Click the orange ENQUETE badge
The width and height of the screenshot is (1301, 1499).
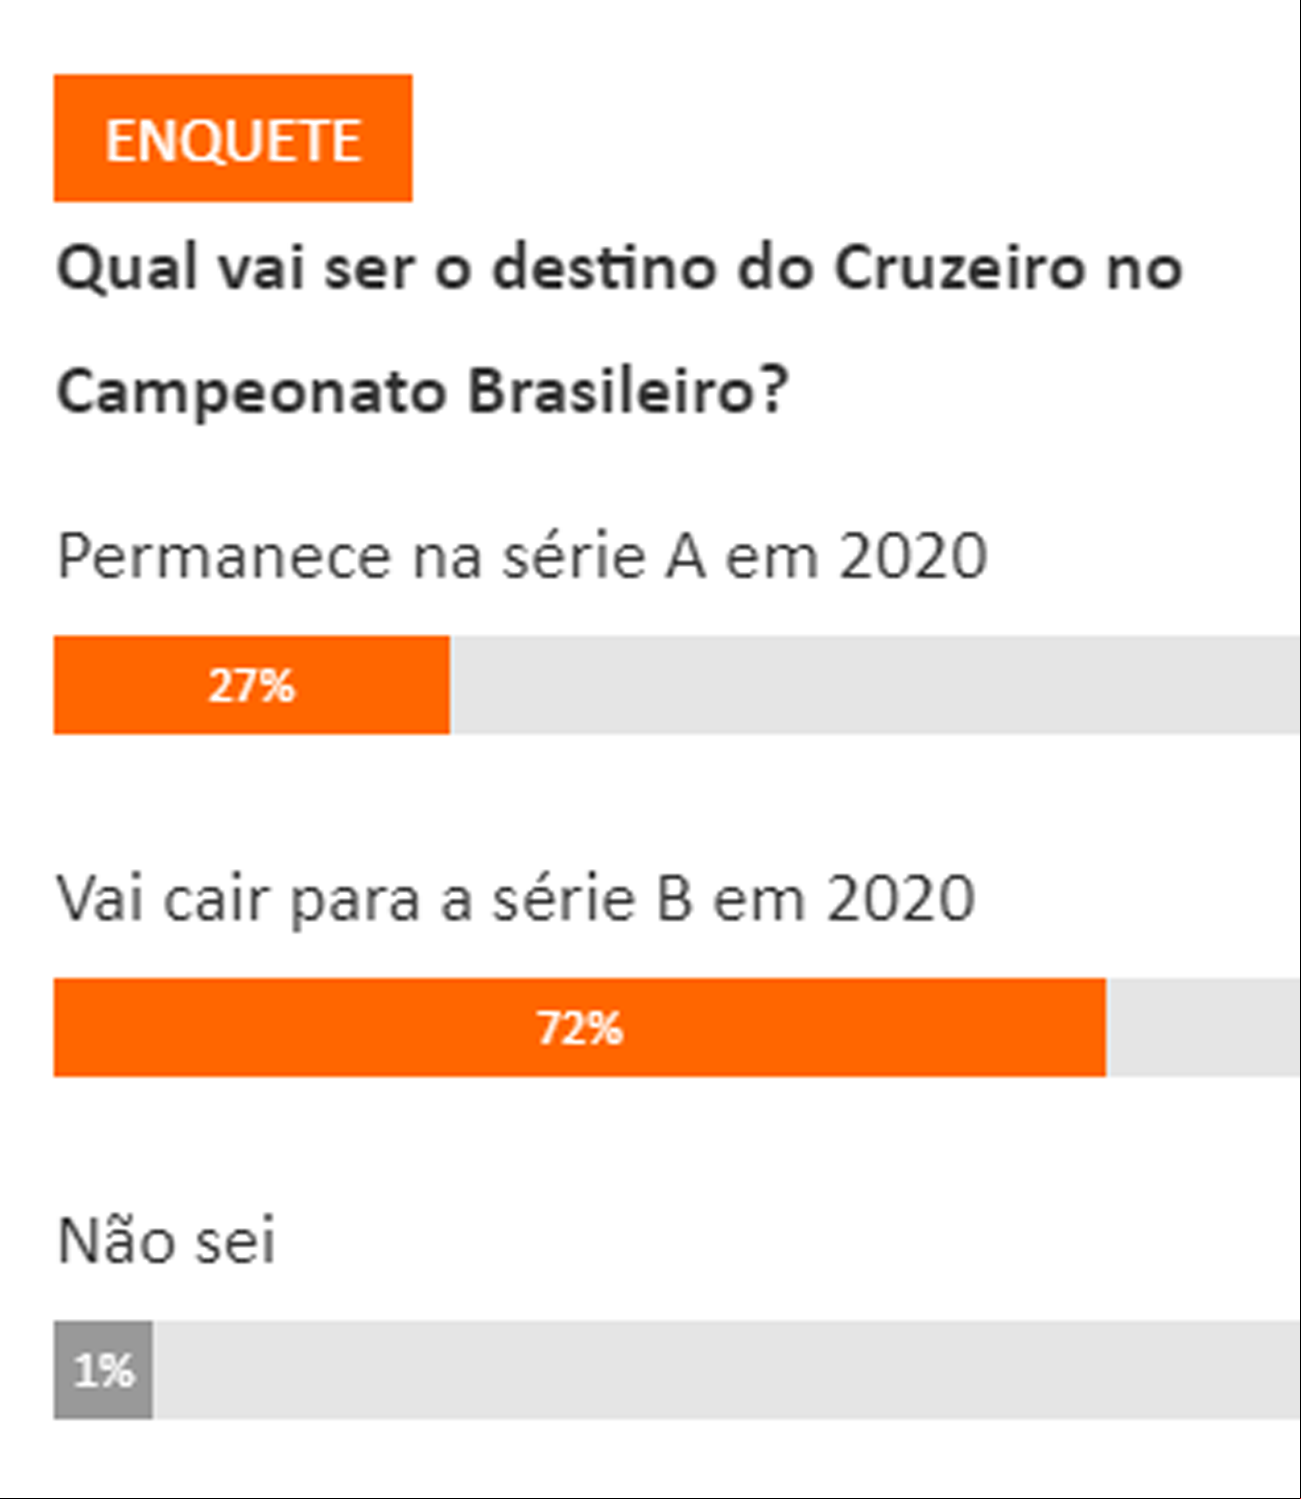[x=233, y=138]
